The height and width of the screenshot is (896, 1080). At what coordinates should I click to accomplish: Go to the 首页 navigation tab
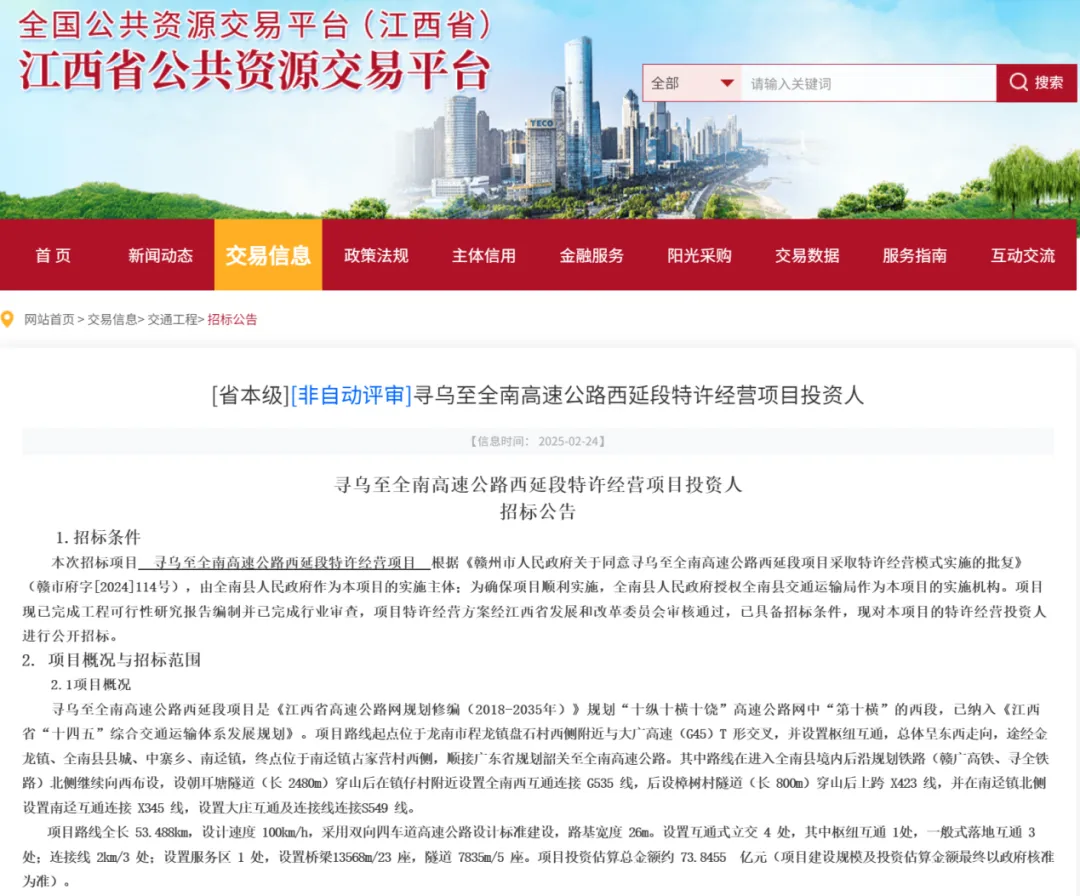point(53,255)
